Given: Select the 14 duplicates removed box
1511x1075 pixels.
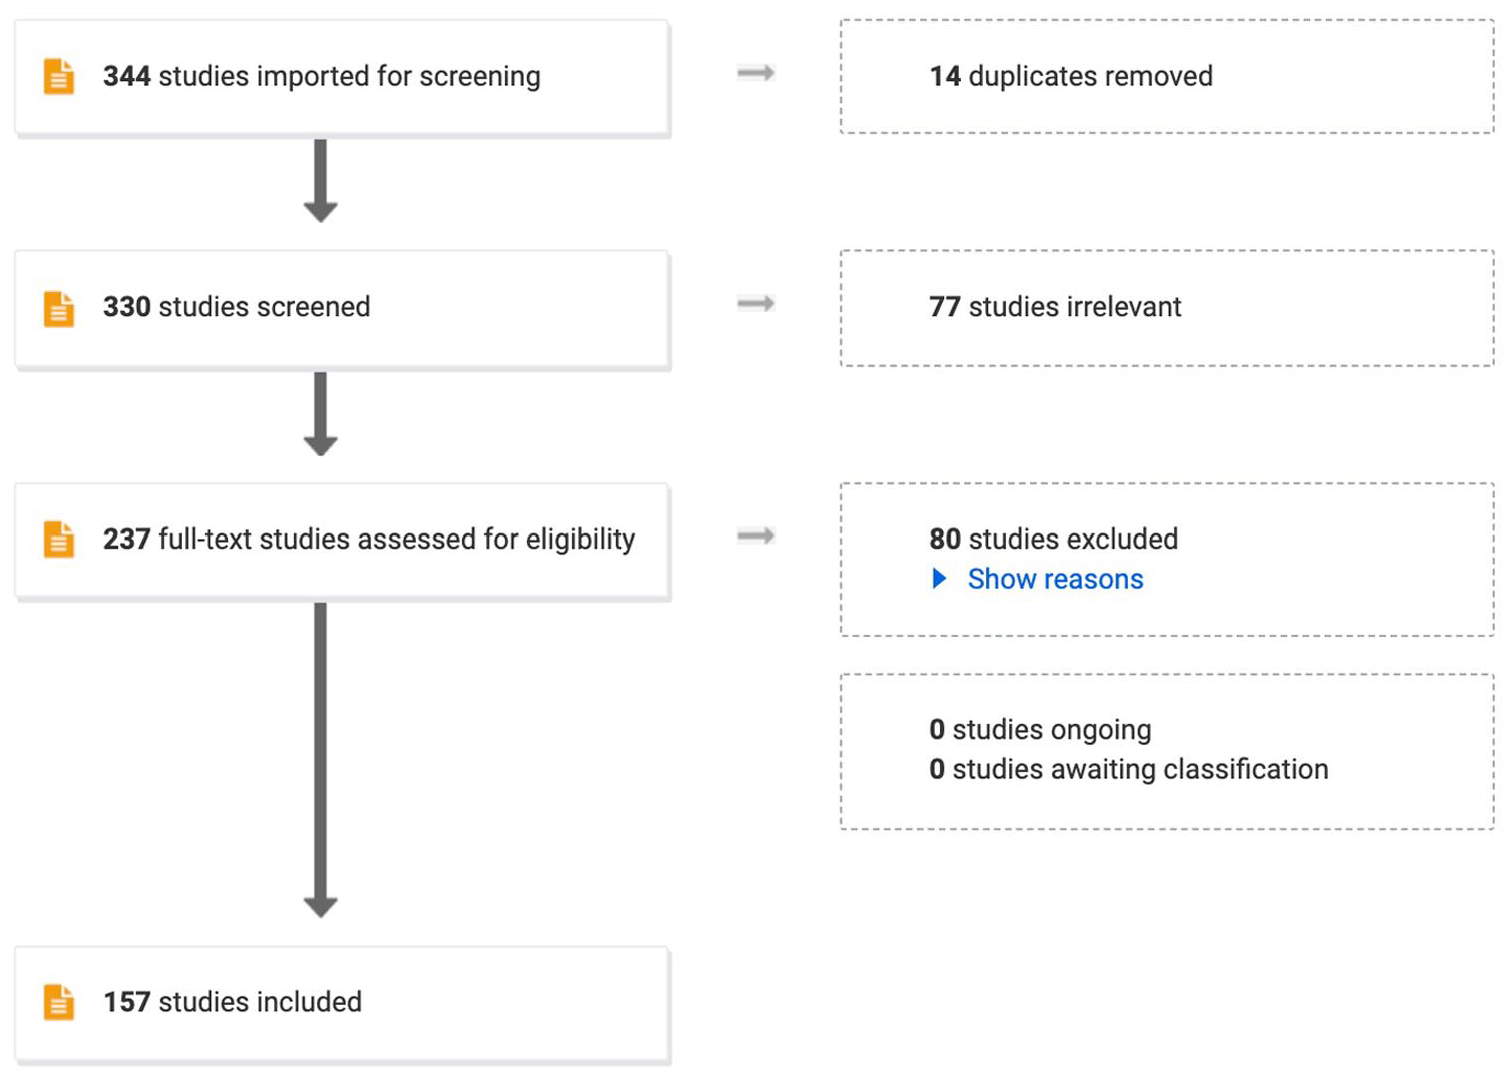Looking at the screenshot, I should click(1167, 76).
